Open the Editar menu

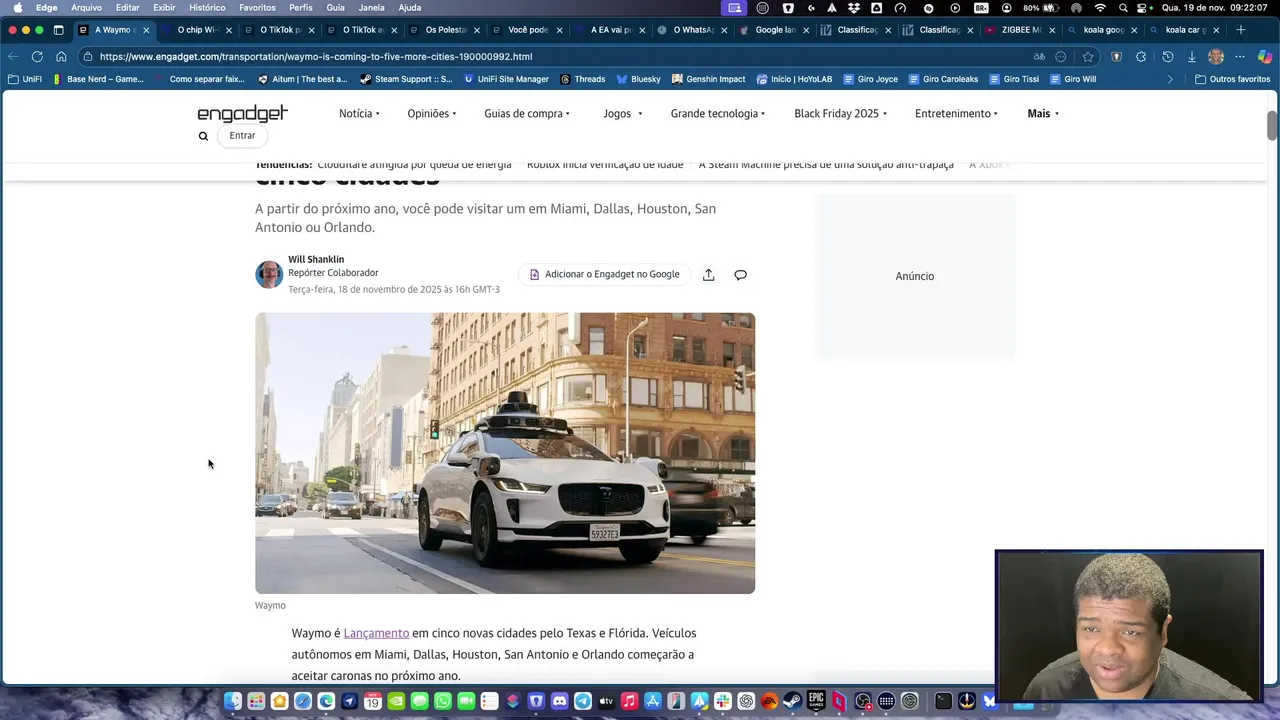tap(127, 7)
